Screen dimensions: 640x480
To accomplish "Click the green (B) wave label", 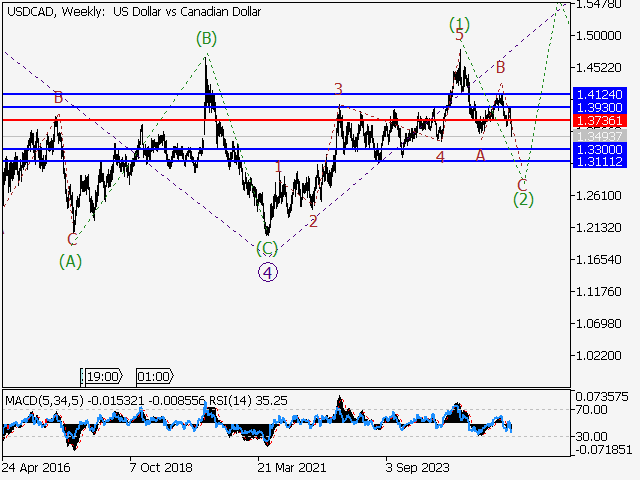I will (206, 39).
